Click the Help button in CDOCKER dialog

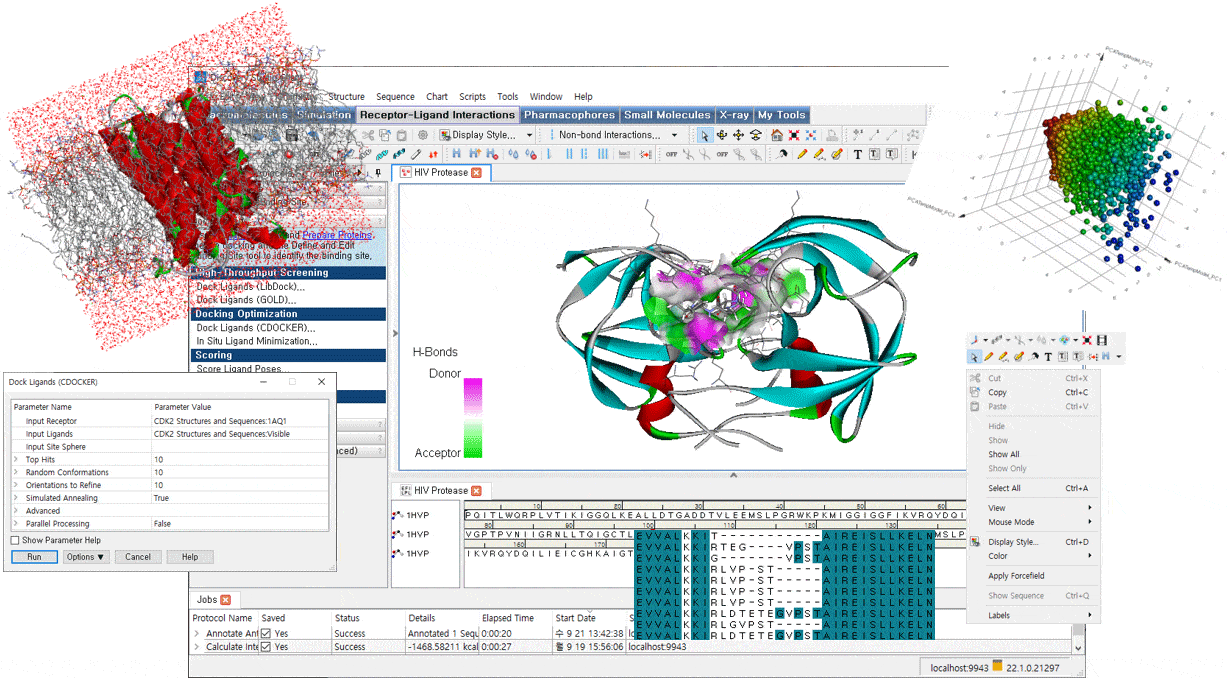[x=190, y=557]
